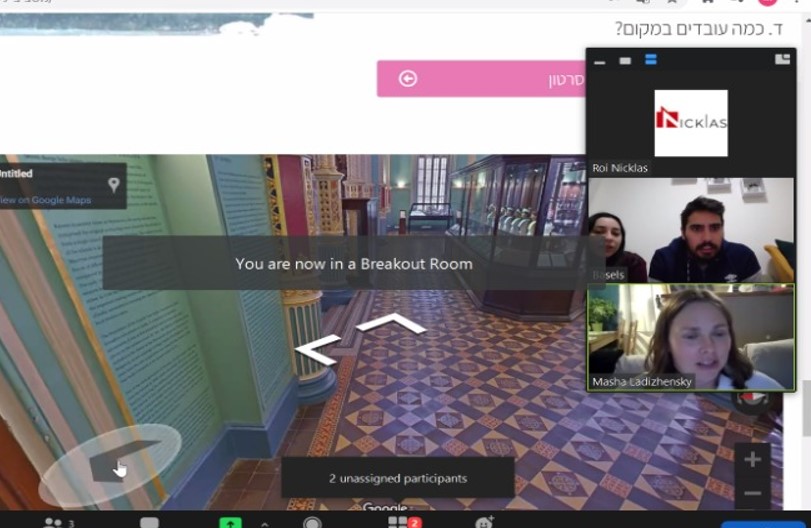This screenshot has width=811, height=528.
Task: Expand share options chevron beside Share Screen
Action: pos(265,523)
